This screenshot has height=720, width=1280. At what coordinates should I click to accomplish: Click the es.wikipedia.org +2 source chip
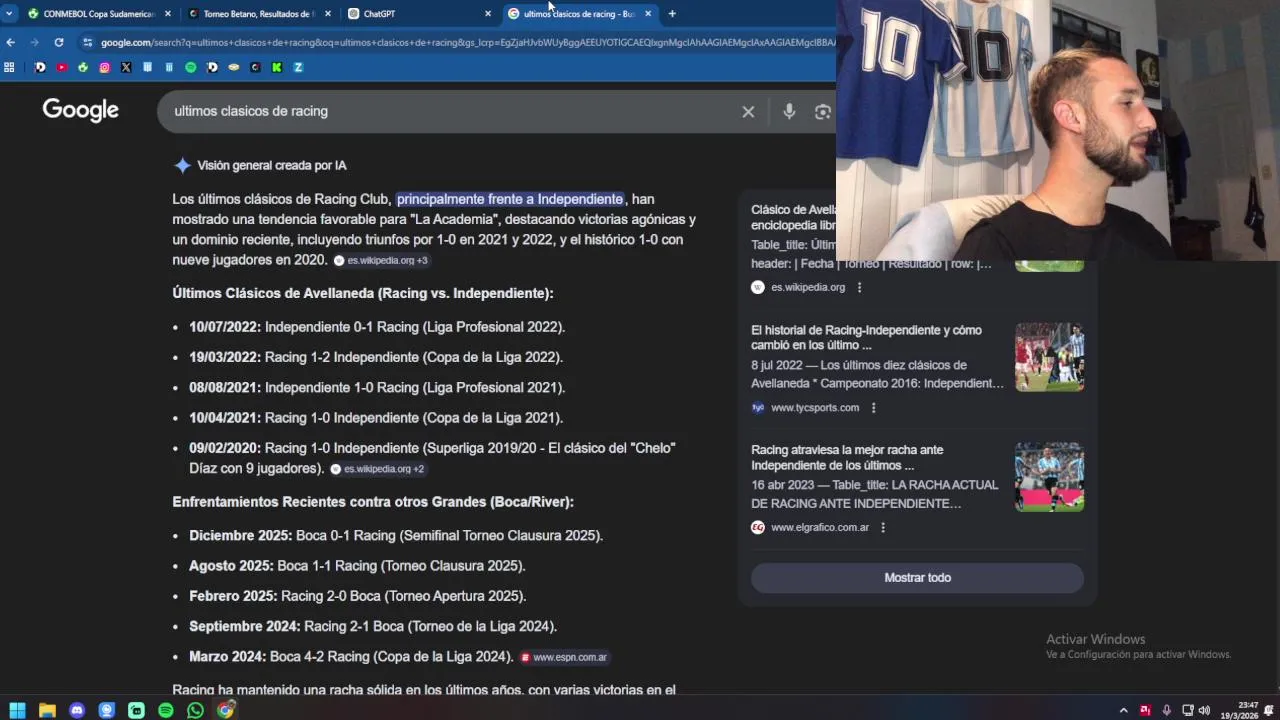coord(378,469)
